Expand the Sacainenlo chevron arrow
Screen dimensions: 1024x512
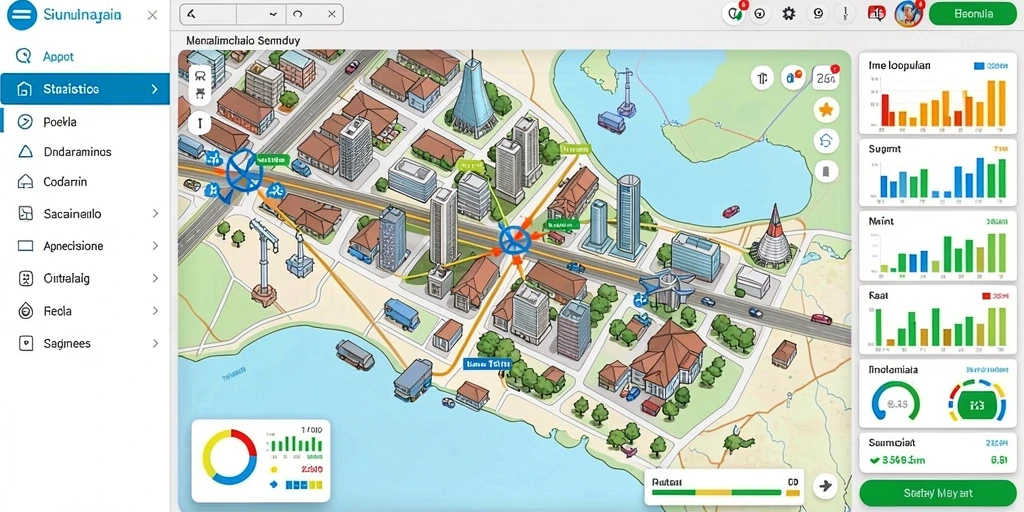[x=155, y=214]
